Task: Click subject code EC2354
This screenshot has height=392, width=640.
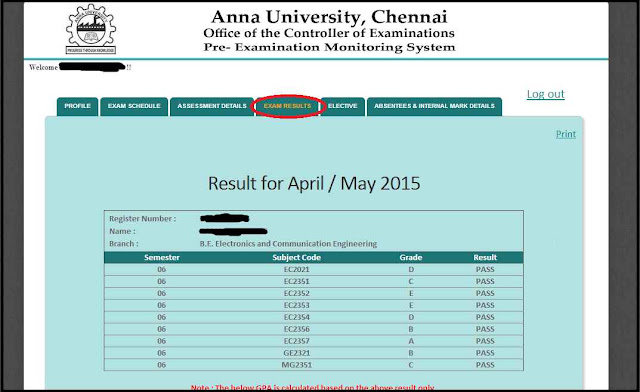Action: click(297, 317)
